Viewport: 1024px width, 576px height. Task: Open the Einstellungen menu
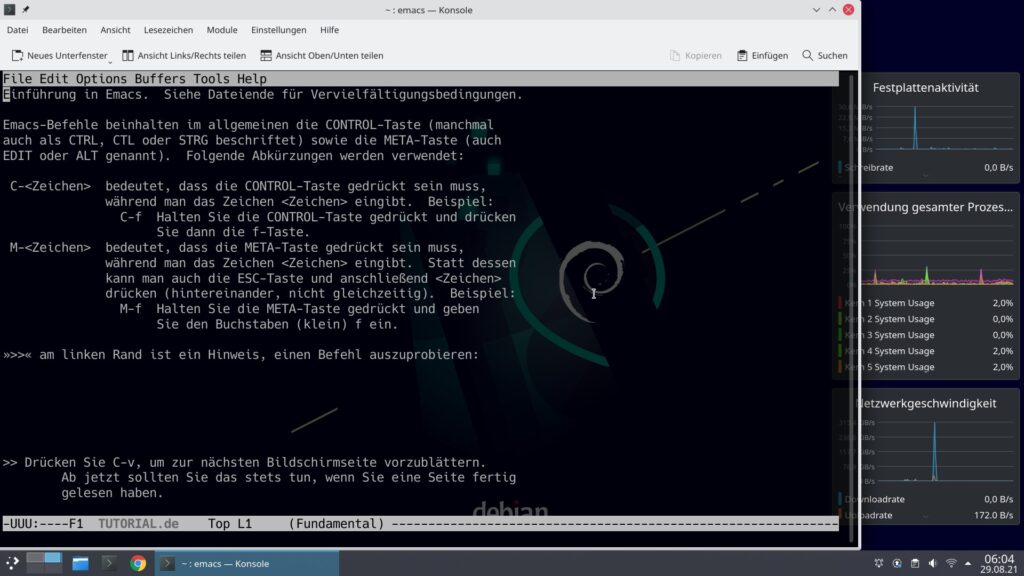tap(278, 30)
